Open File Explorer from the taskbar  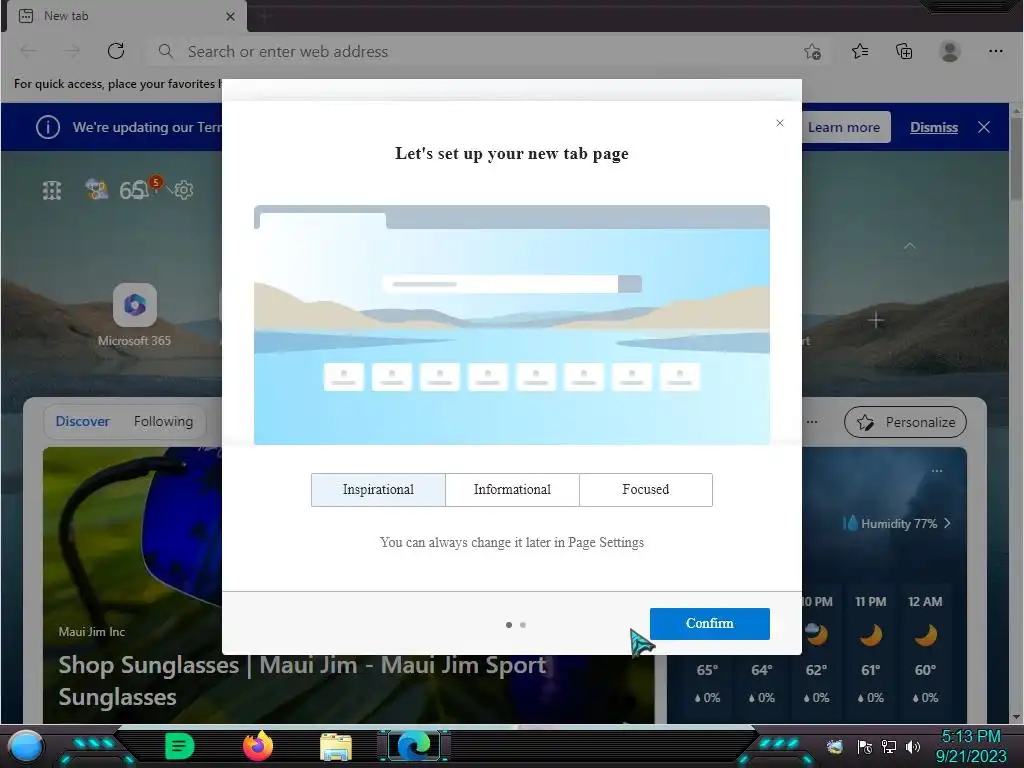336,746
